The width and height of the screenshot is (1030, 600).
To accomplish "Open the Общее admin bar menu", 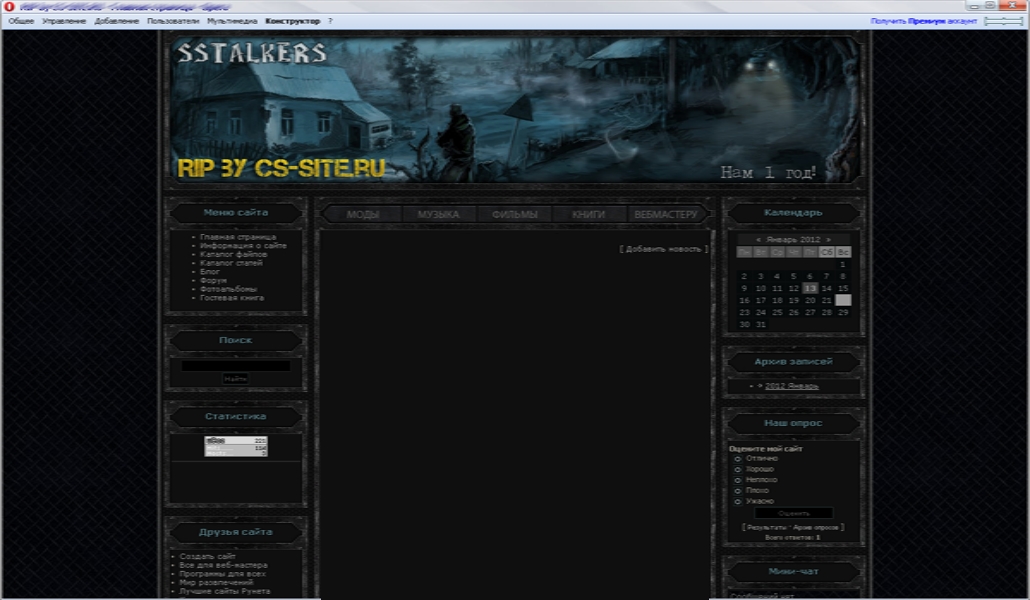I will tap(22, 21).
